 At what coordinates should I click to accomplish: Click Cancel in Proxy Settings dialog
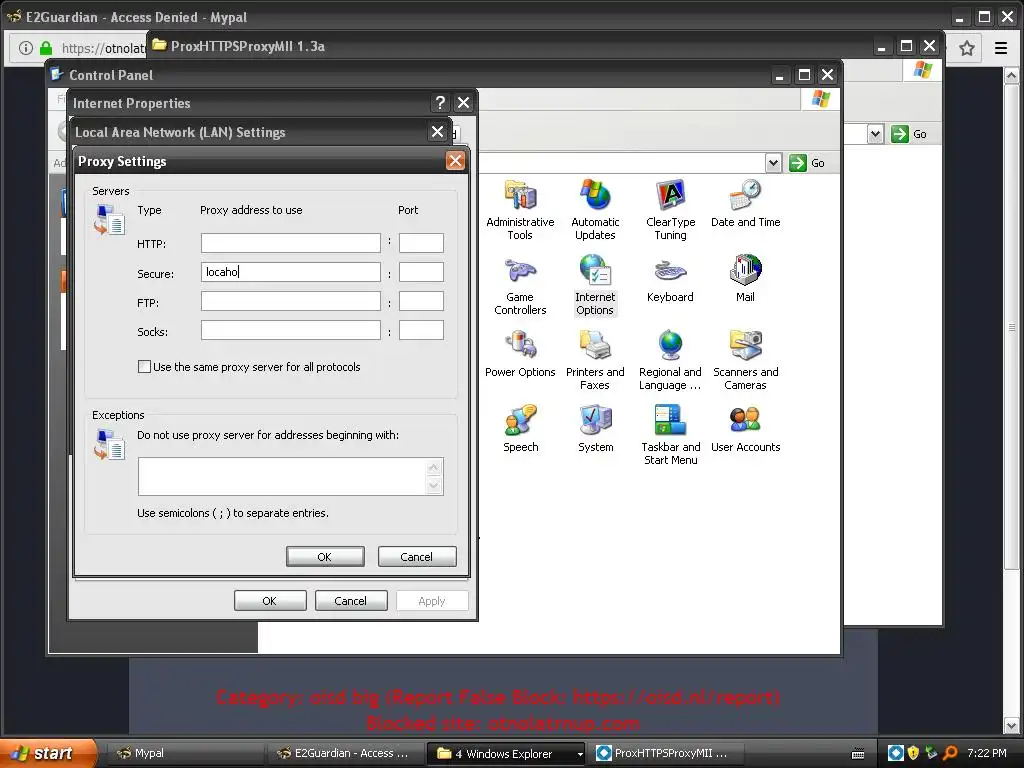click(x=417, y=556)
